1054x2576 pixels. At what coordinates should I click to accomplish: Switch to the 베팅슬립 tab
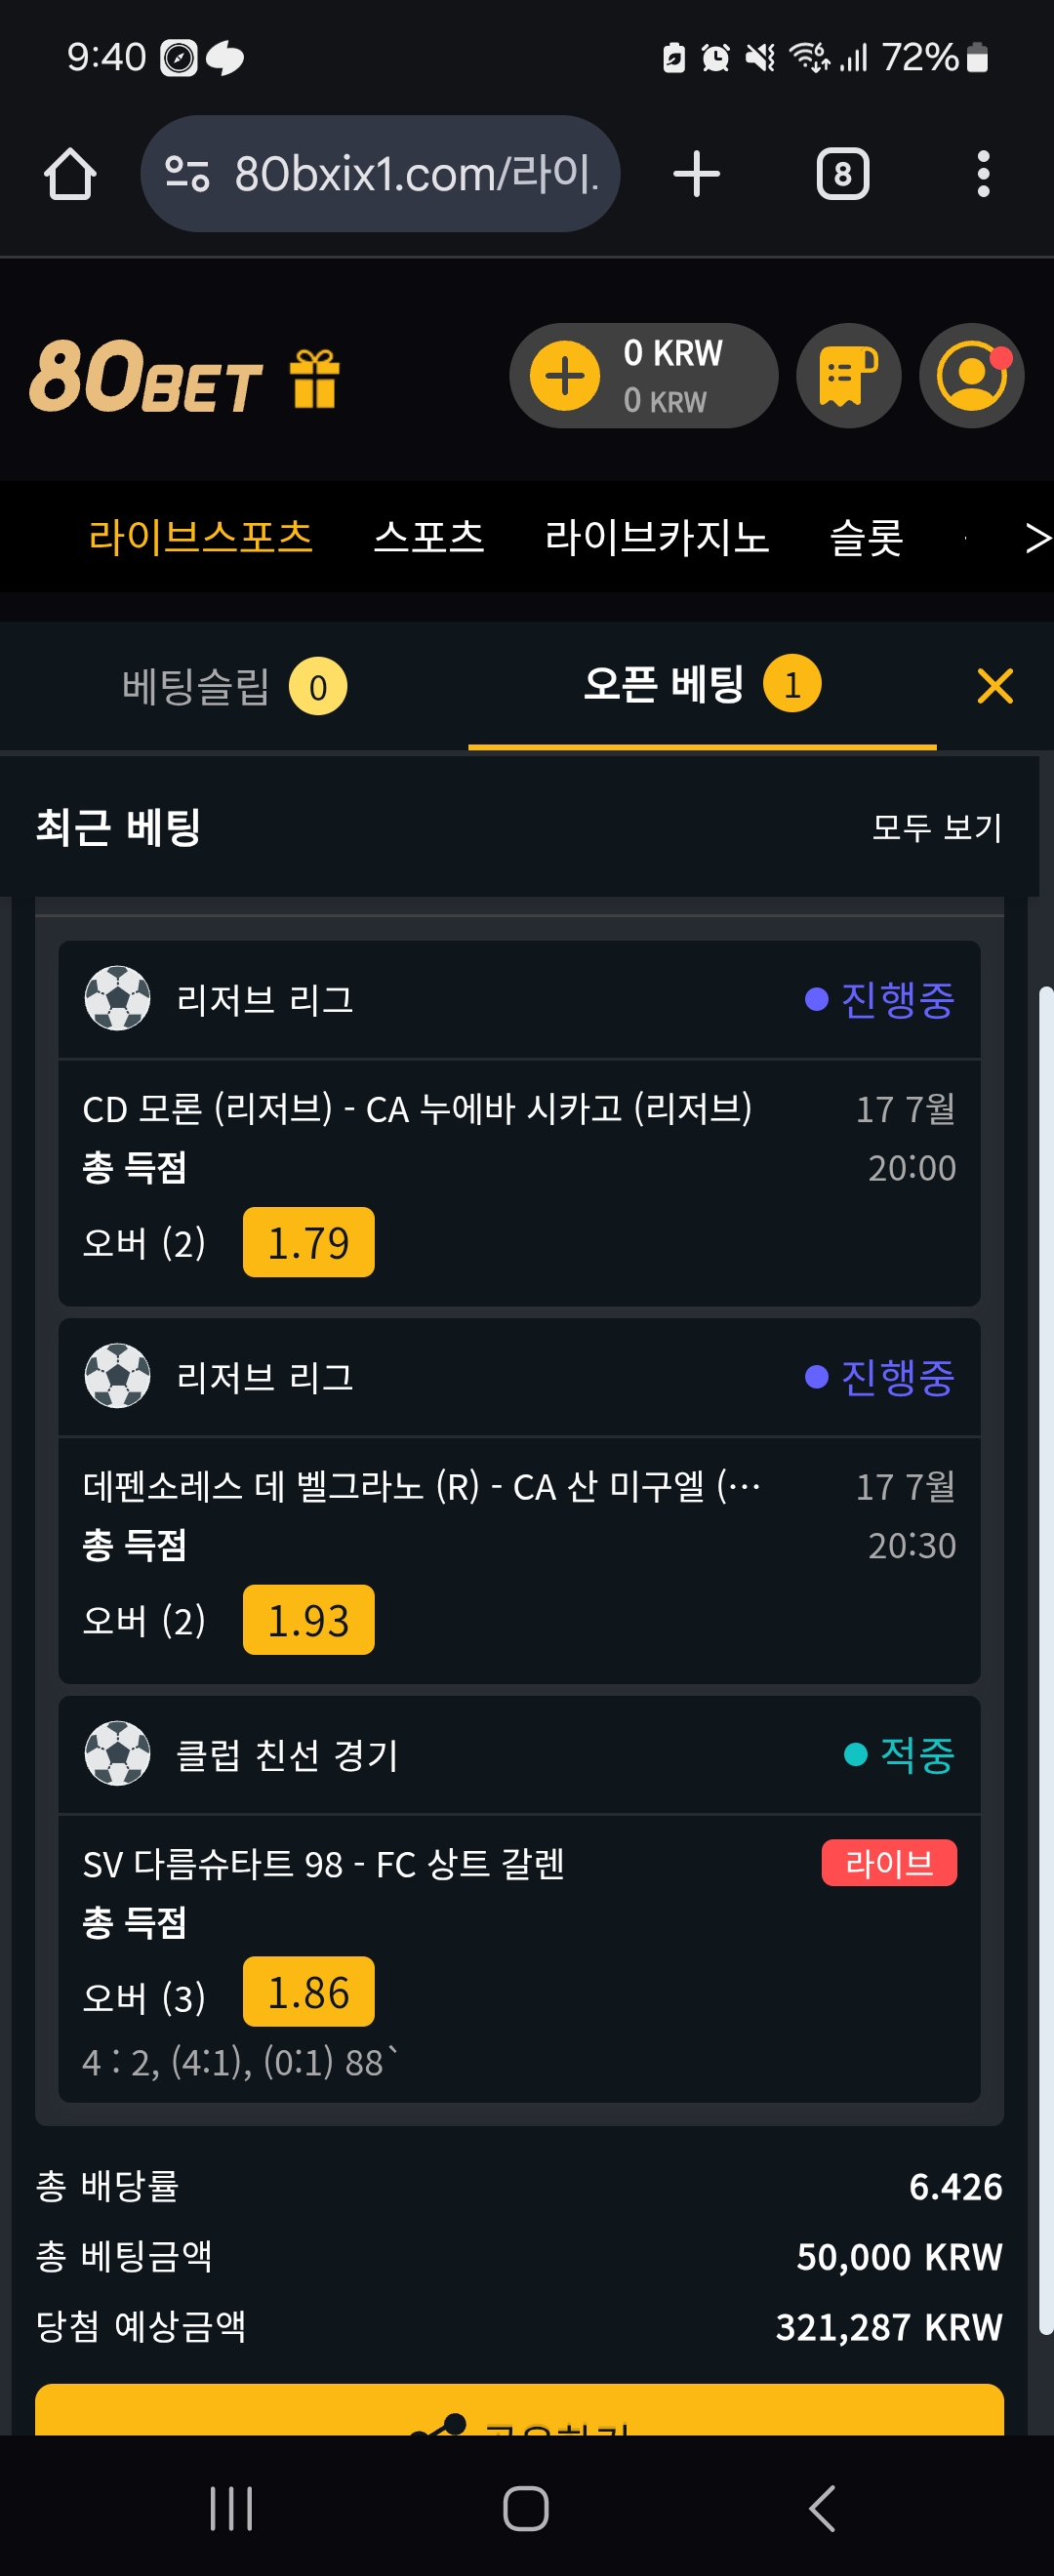tap(234, 686)
